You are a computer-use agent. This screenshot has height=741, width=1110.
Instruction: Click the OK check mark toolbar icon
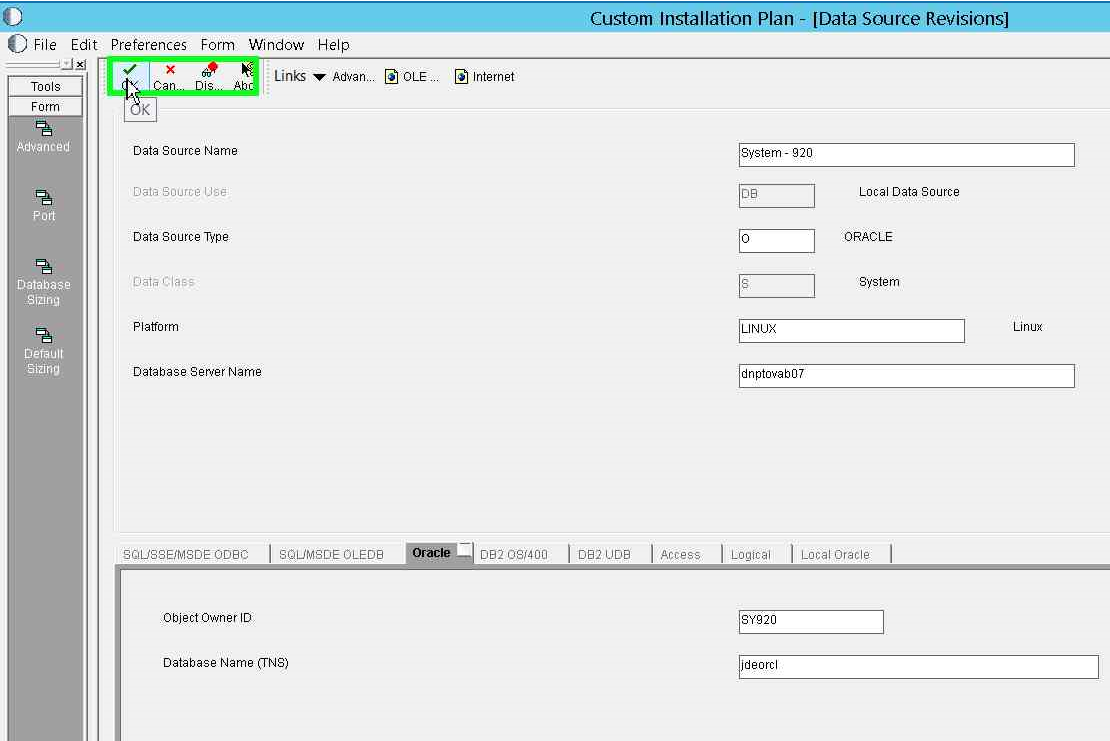coord(130,75)
